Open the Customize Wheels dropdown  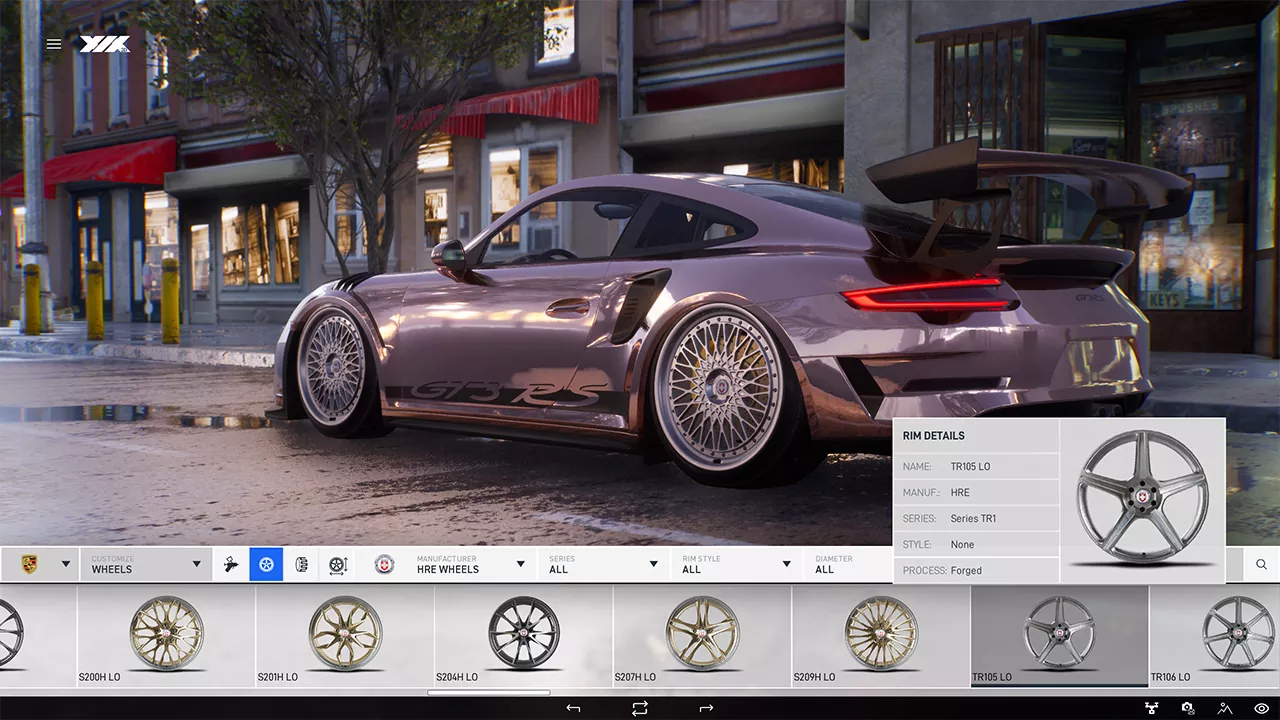tap(145, 565)
